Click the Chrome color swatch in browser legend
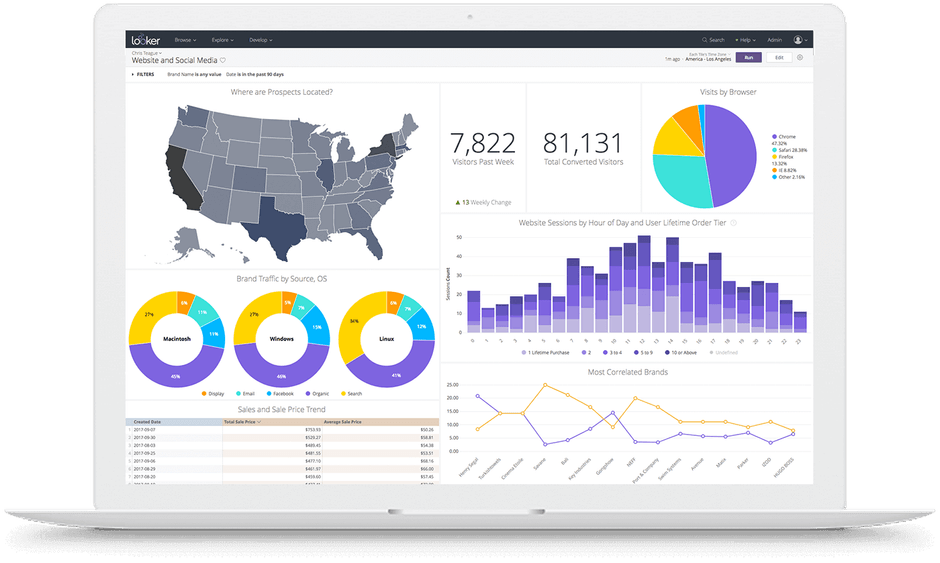940x563 pixels. (774, 136)
